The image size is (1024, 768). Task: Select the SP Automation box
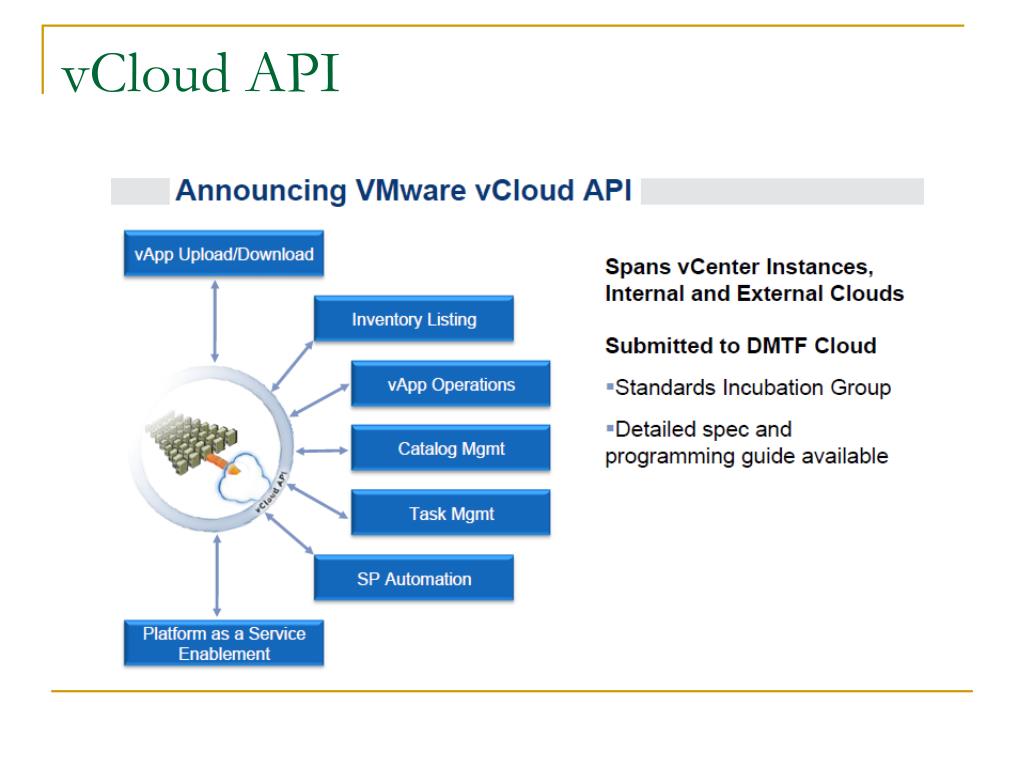[413, 579]
